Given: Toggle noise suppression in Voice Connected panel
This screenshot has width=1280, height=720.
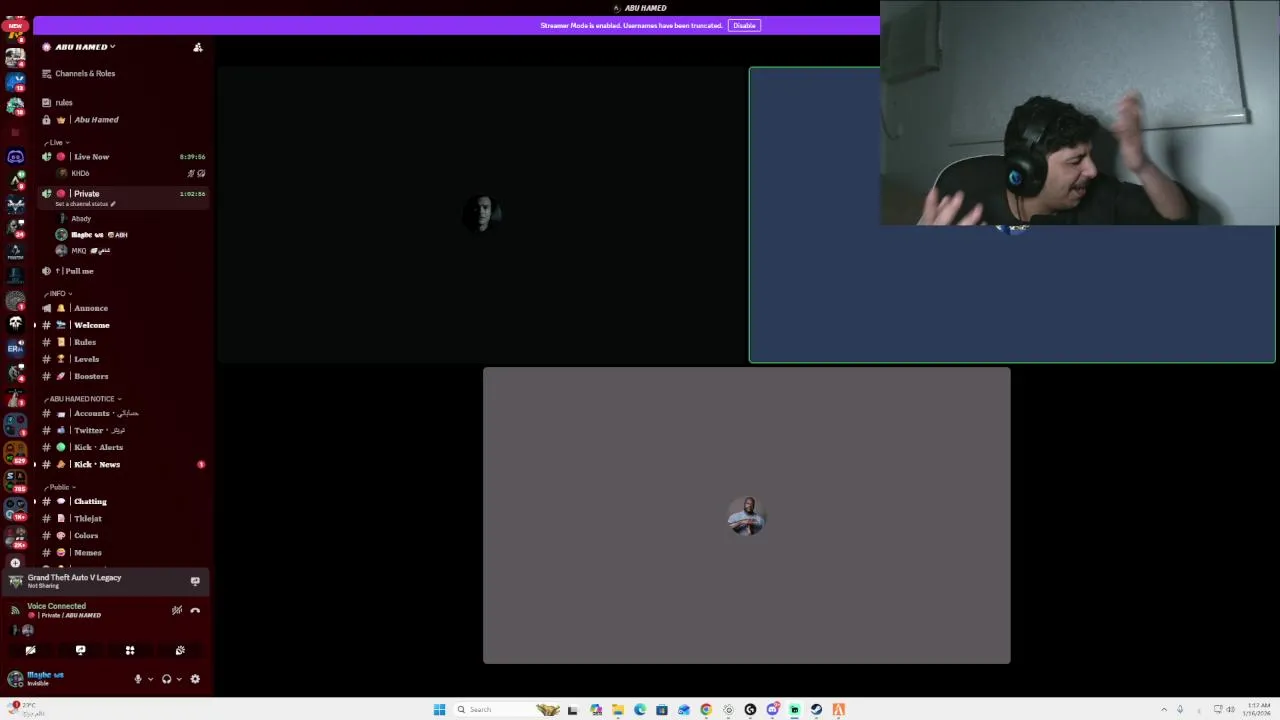Looking at the screenshot, I should click(x=177, y=610).
